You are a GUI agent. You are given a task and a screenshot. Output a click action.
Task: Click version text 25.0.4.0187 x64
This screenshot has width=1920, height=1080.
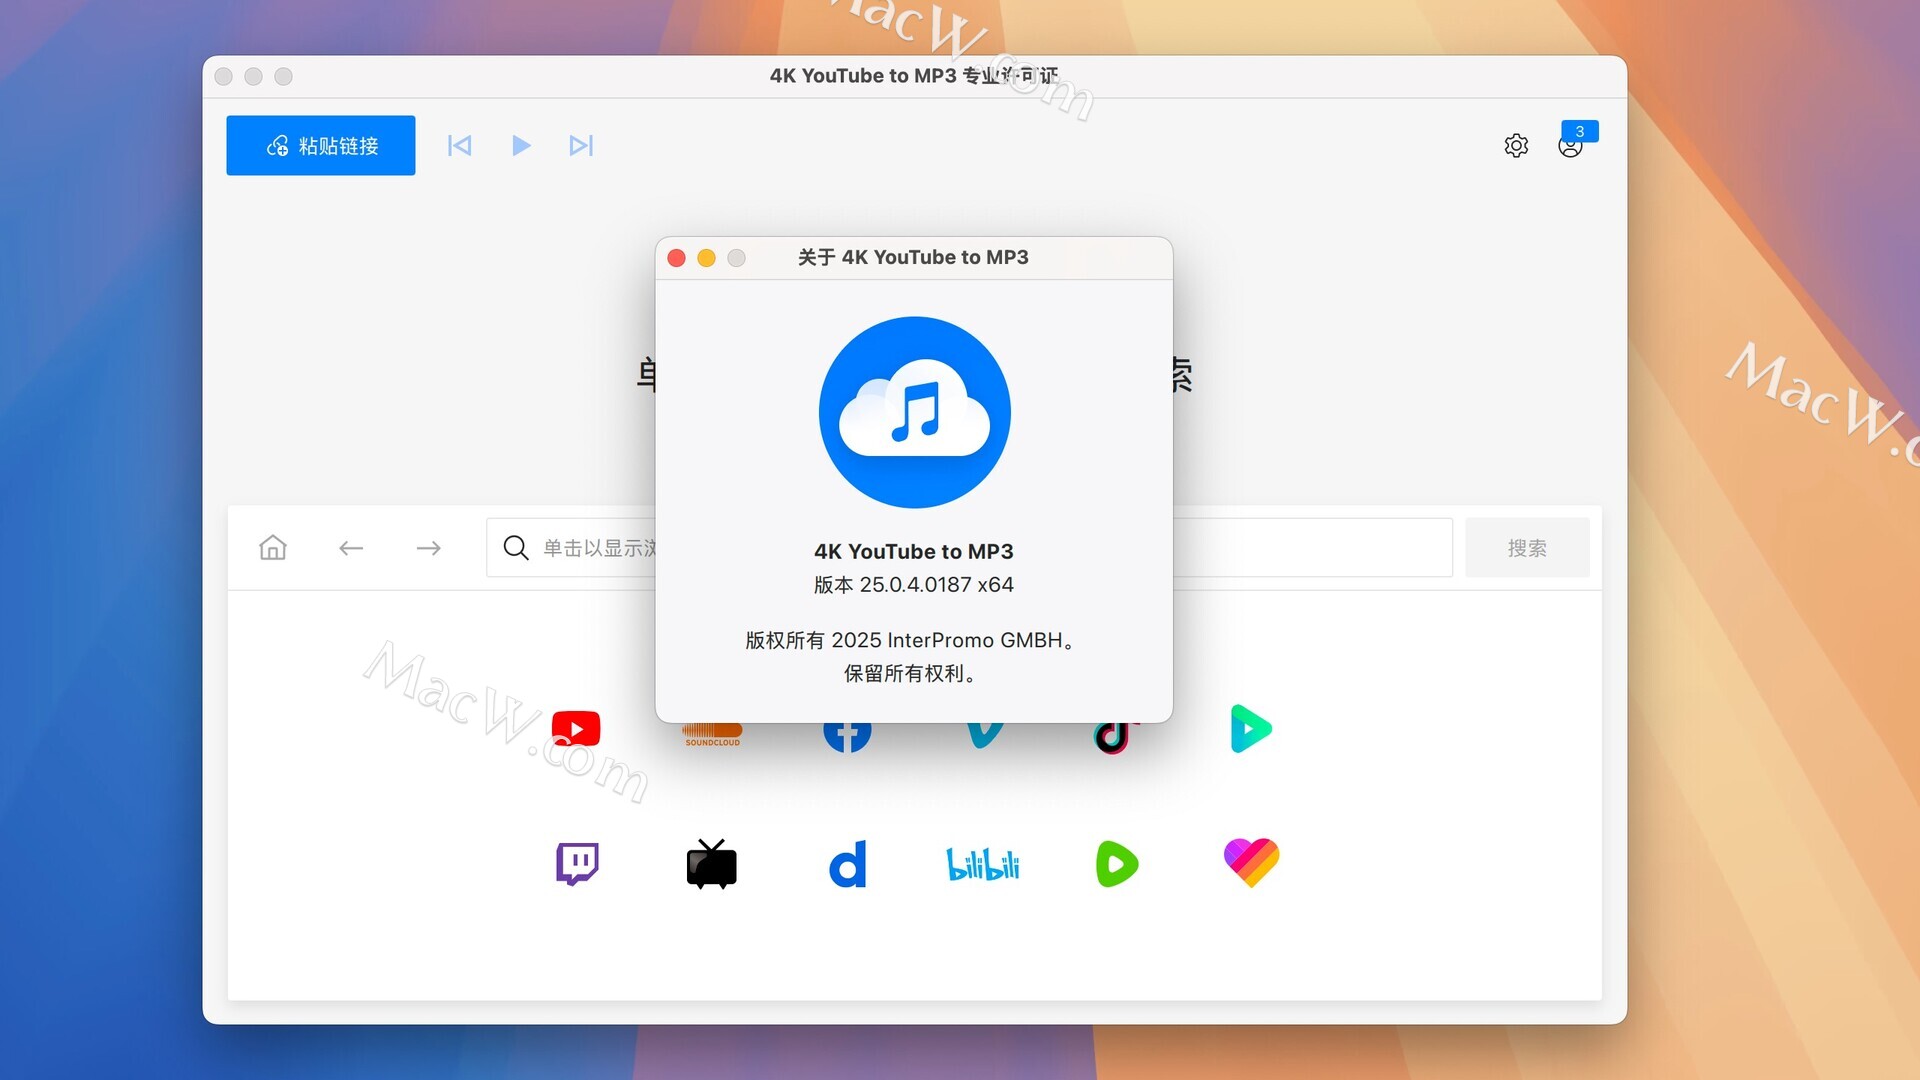(x=914, y=585)
